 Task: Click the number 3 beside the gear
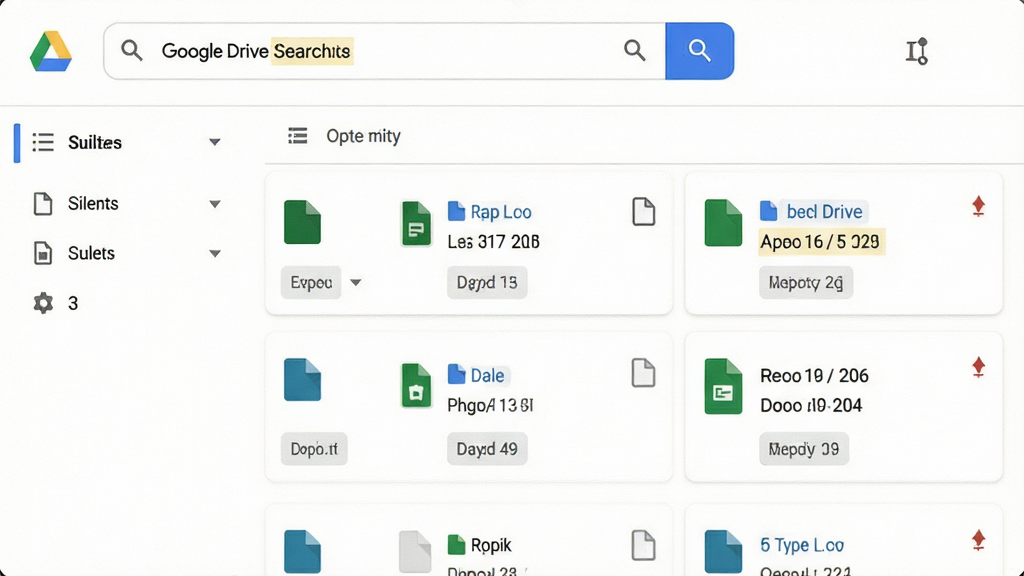pos(73,303)
